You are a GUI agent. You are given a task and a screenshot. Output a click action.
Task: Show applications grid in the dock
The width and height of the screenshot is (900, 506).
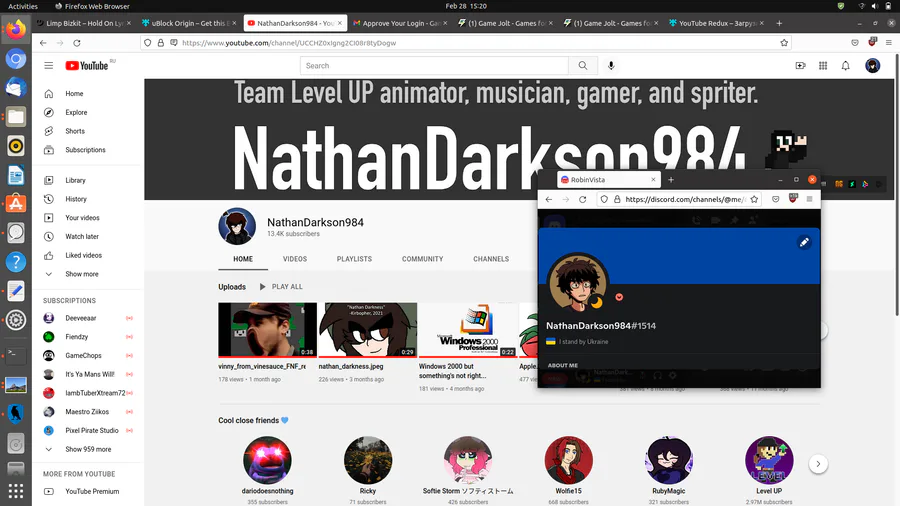tap(16, 491)
